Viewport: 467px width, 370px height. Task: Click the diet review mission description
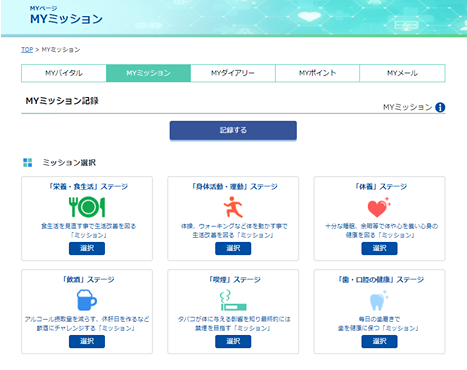88,231
